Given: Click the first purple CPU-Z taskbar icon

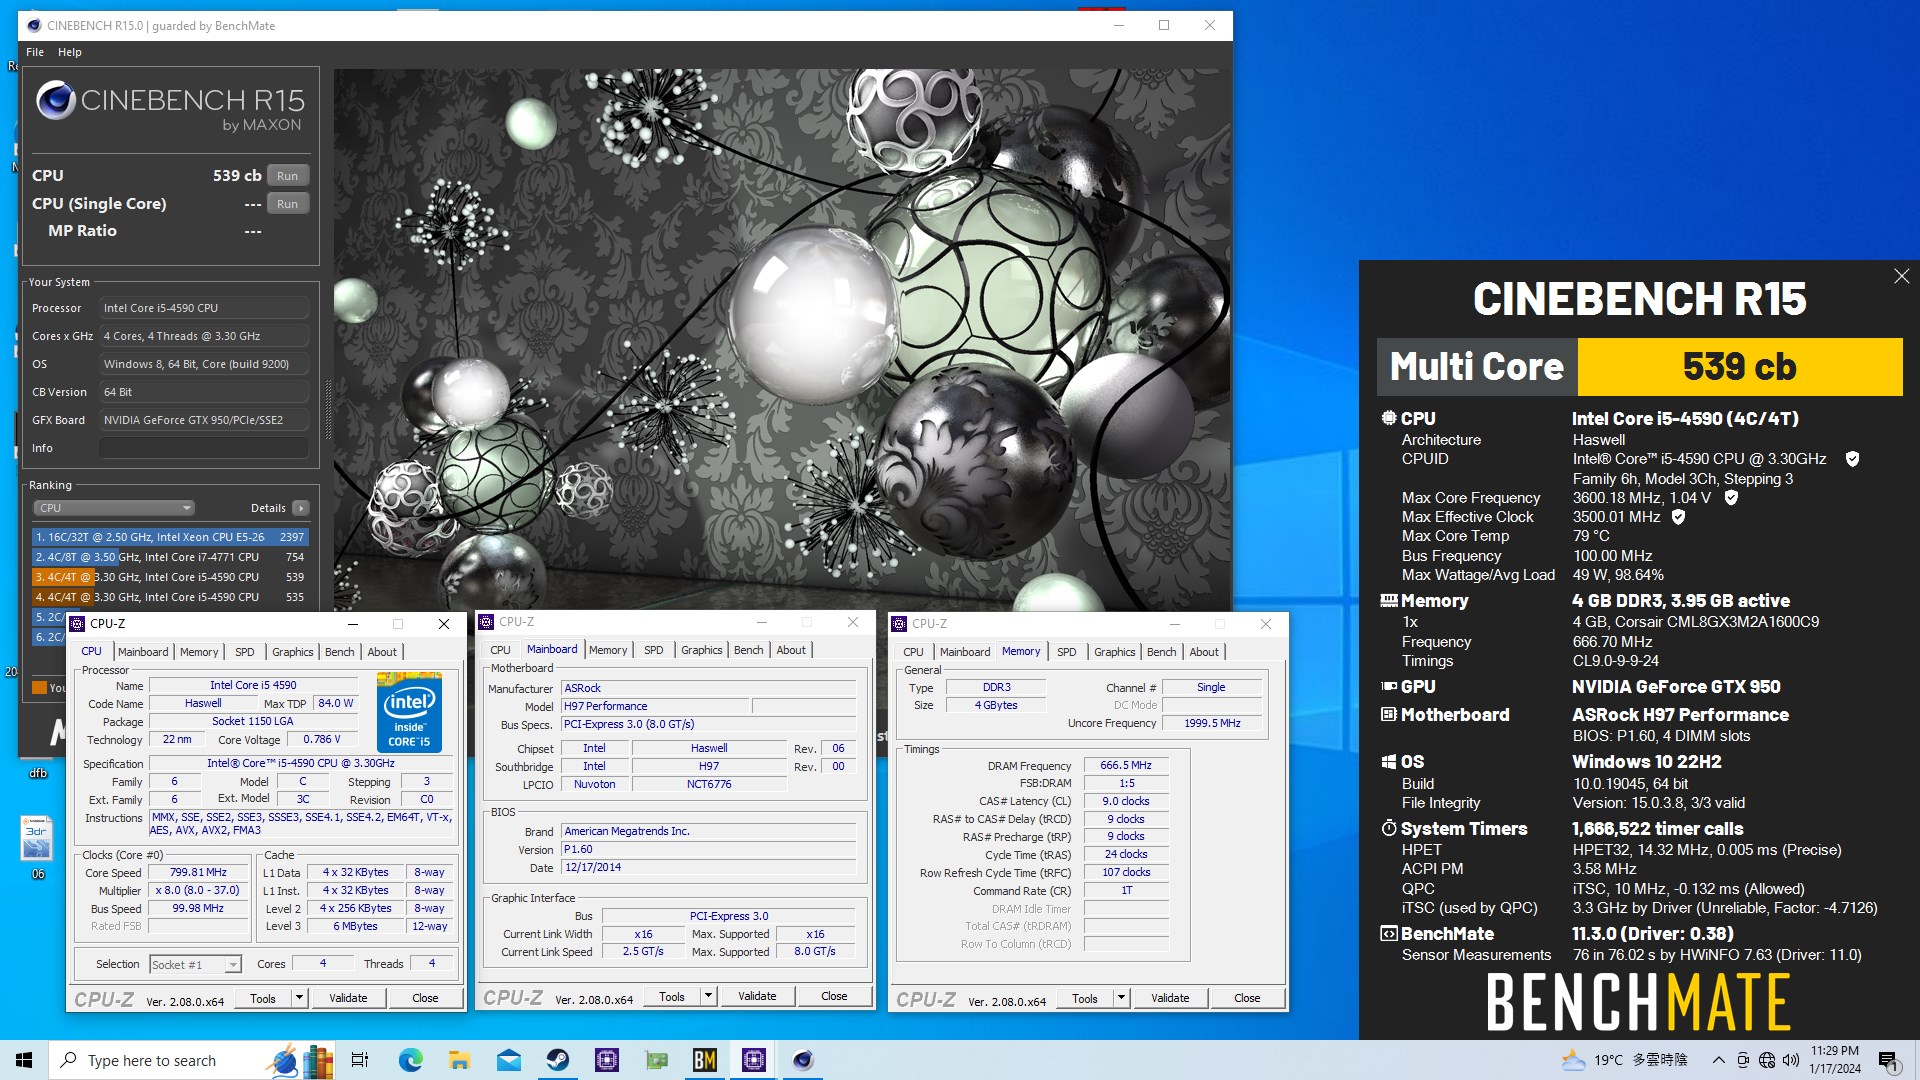Looking at the screenshot, I should [x=606, y=1060].
